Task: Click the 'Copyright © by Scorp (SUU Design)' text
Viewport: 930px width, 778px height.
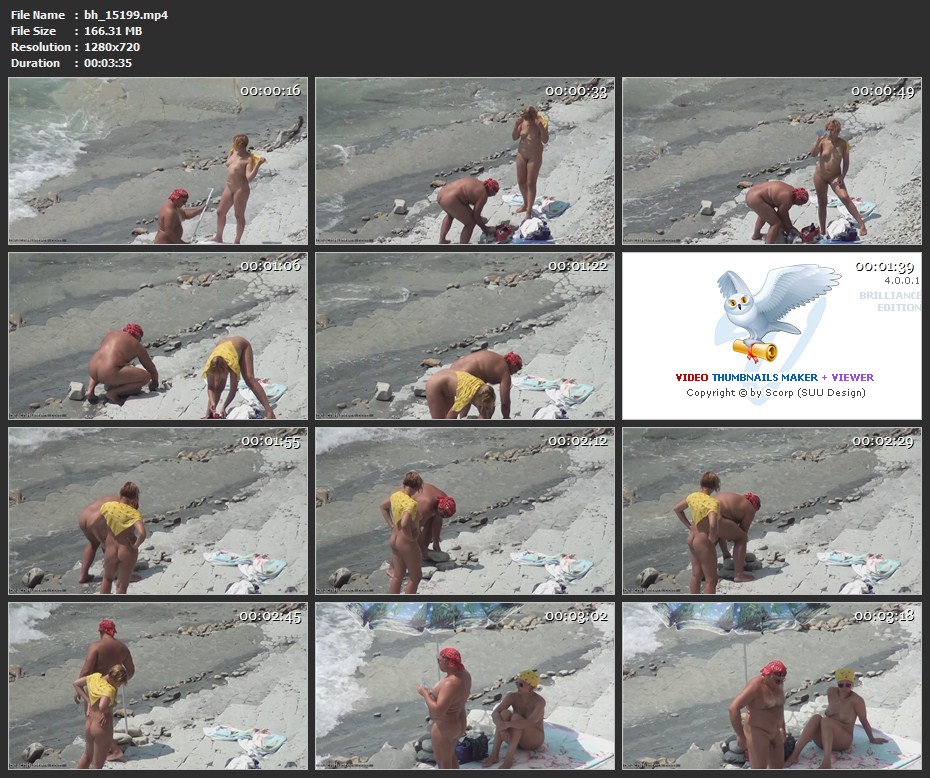Action: [x=775, y=393]
